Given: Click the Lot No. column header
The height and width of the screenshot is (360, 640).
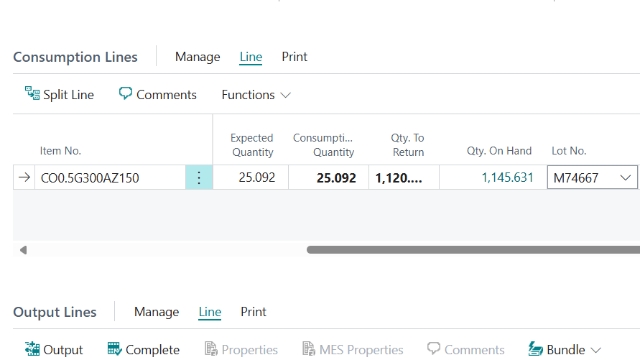Looking at the screenshot, I should coord(569,151).
